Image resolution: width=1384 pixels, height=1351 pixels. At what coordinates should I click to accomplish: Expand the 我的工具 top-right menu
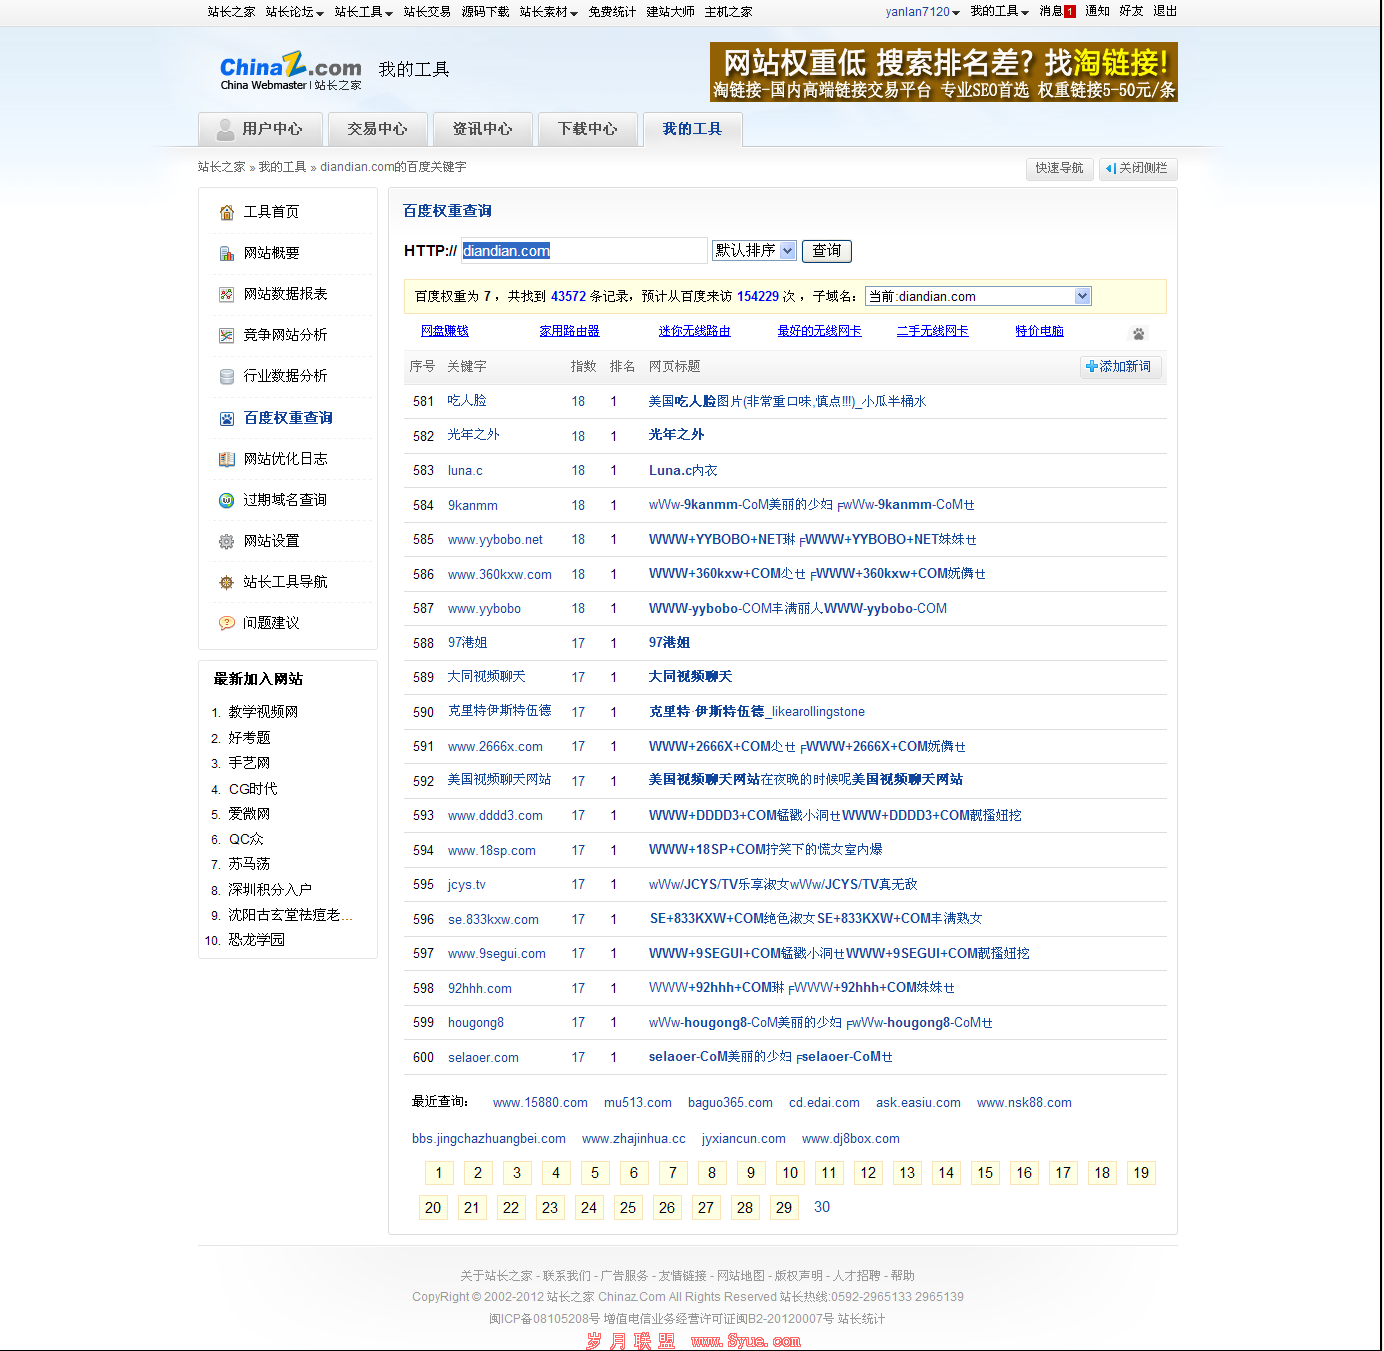click(999, 11)
